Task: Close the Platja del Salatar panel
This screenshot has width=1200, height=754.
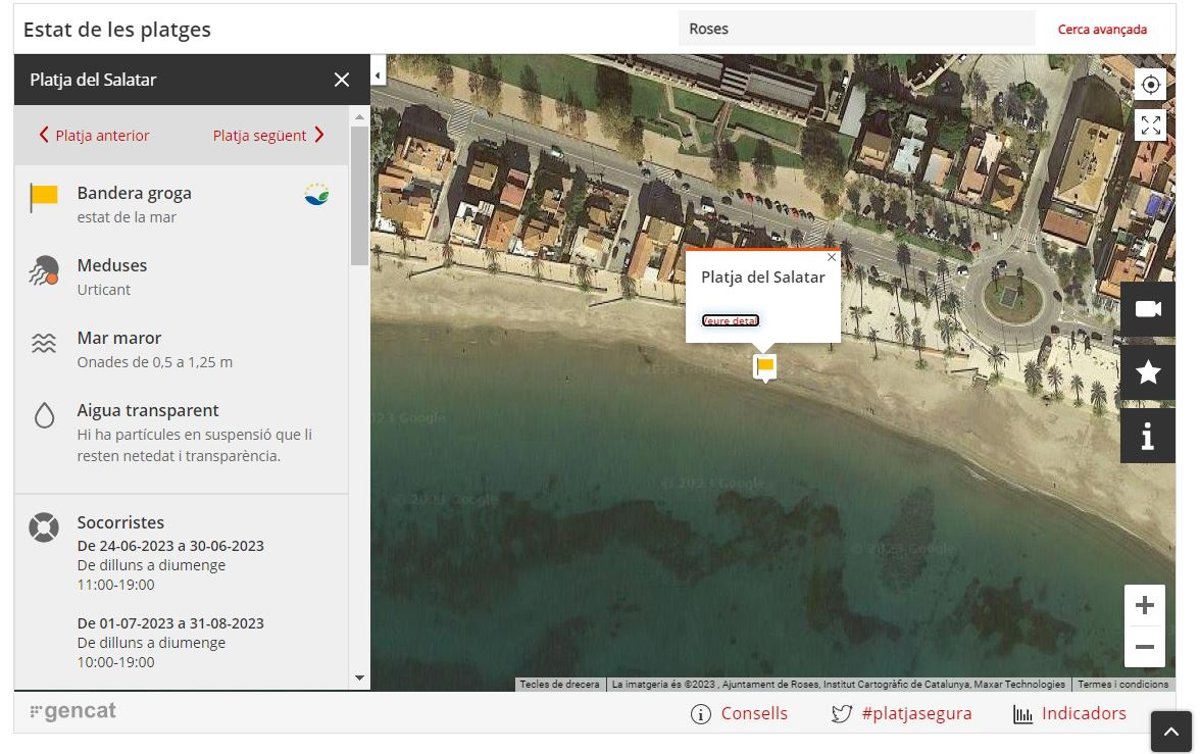Action: 342,80
